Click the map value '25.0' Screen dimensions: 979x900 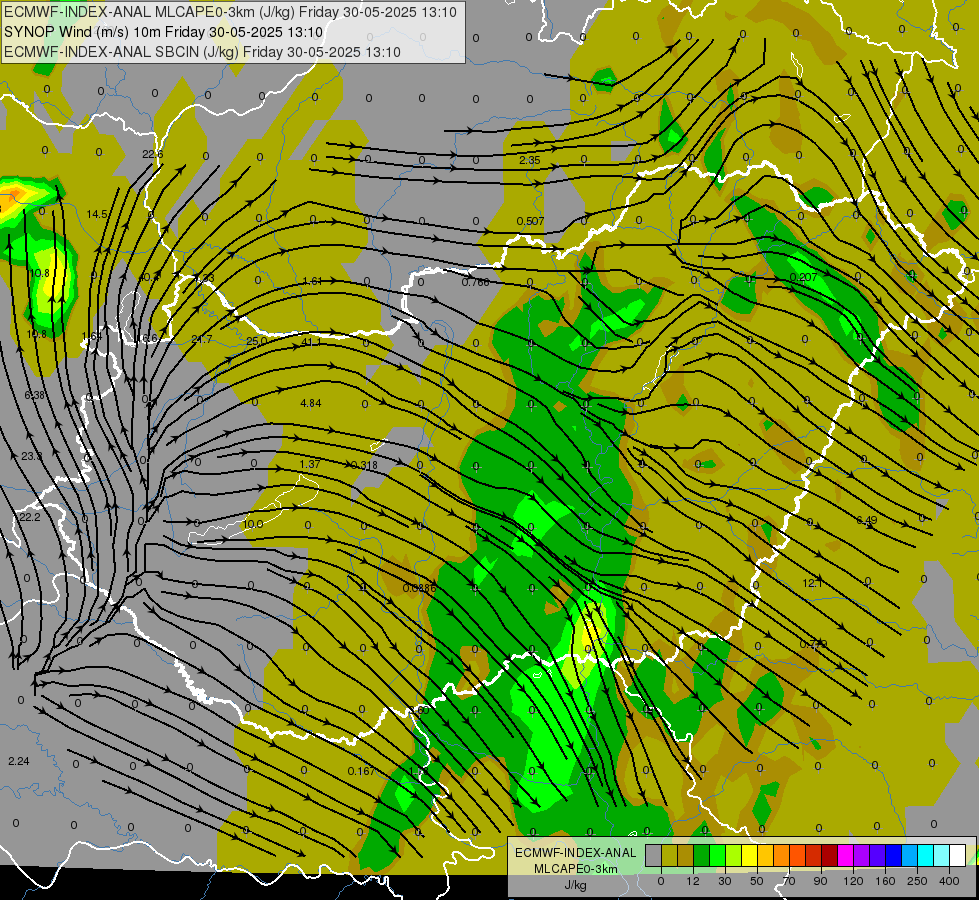[257, 342]
